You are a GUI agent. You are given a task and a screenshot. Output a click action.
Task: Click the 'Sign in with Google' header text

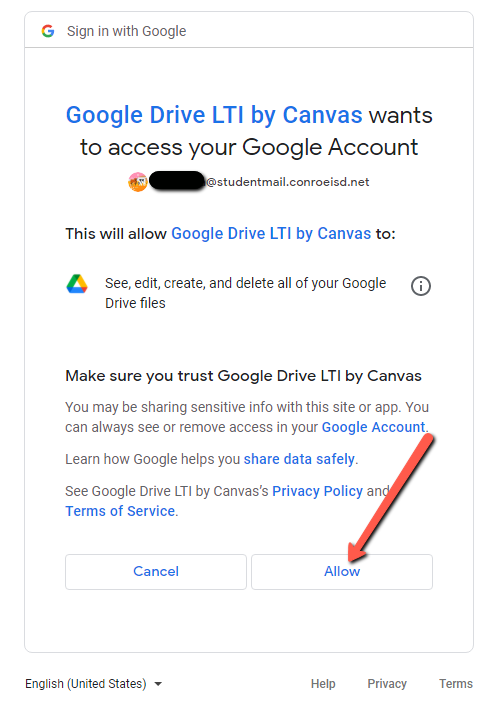coord(127,31)
